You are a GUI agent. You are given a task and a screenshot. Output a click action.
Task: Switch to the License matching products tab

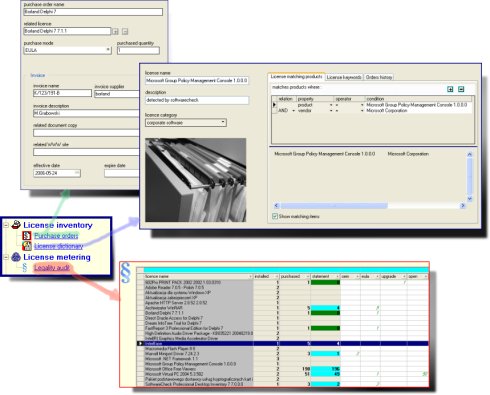(x=296, y=76)
